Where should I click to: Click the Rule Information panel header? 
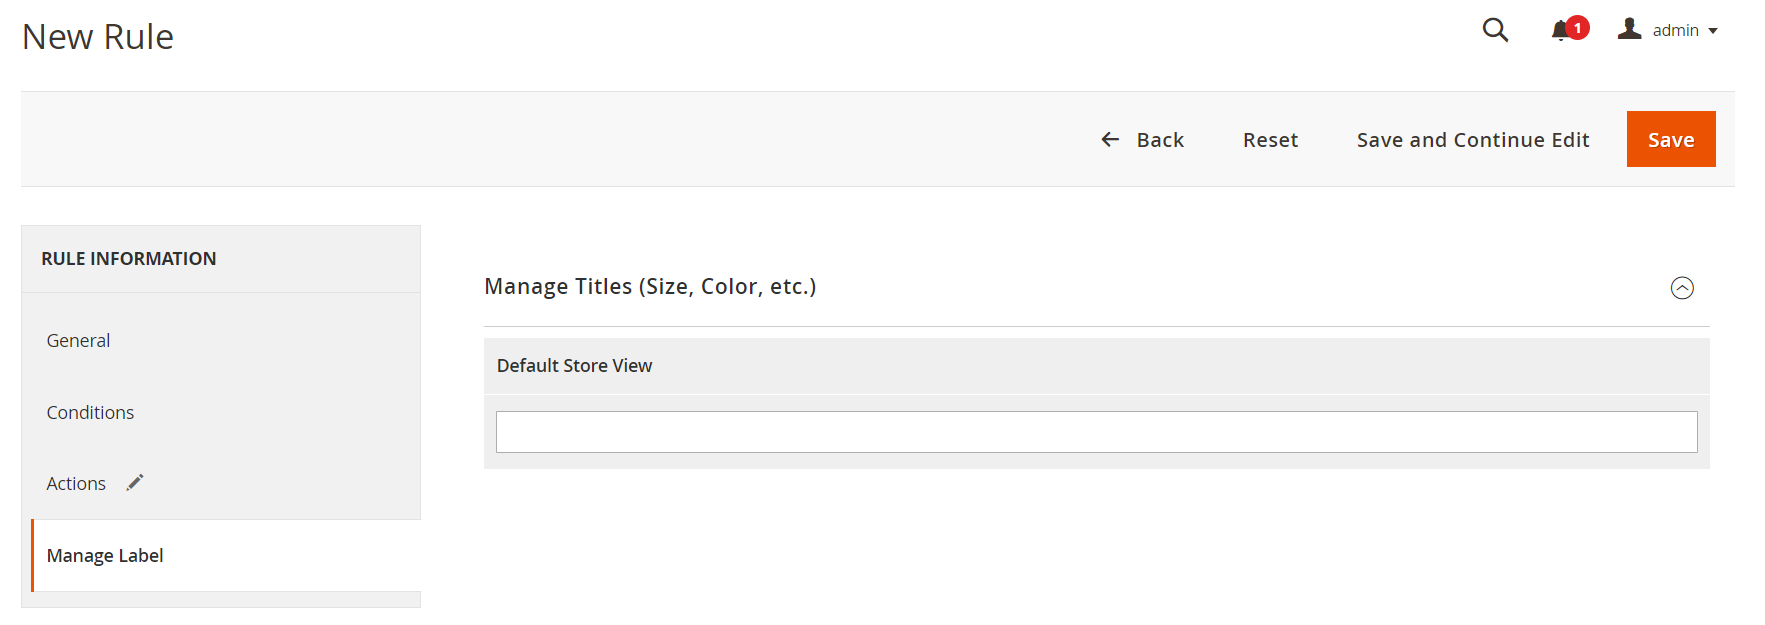coord(128,259)
